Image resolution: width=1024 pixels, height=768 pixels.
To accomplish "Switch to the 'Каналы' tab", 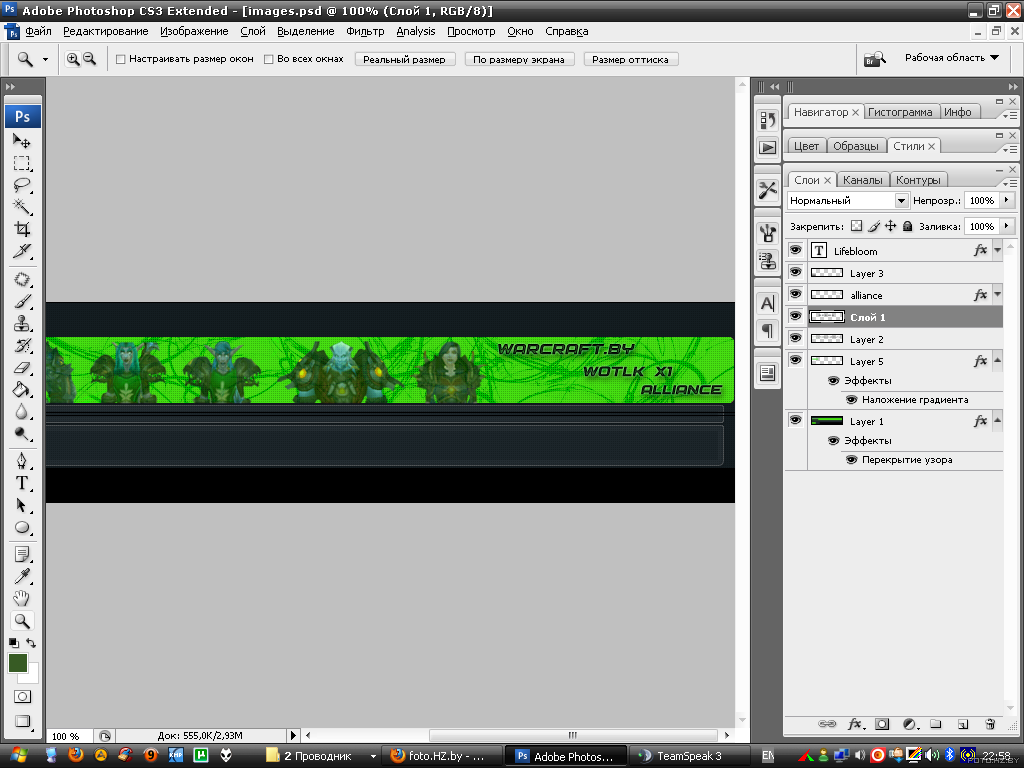I will tap(863, 180).
